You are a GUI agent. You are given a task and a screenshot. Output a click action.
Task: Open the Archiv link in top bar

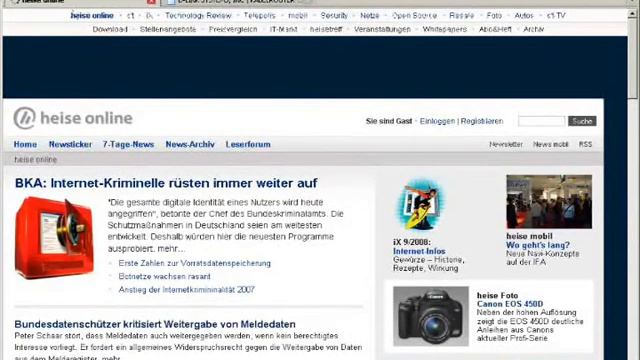coord(533,29)
